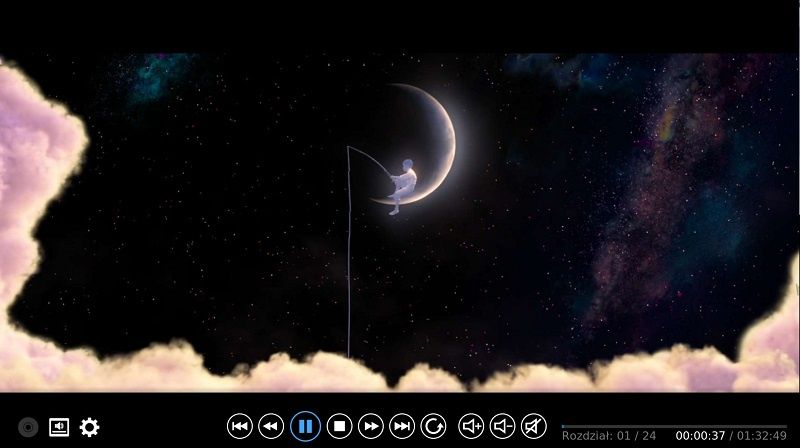
Task: Seek using the playback progress bar
Action: click(674, 426)
